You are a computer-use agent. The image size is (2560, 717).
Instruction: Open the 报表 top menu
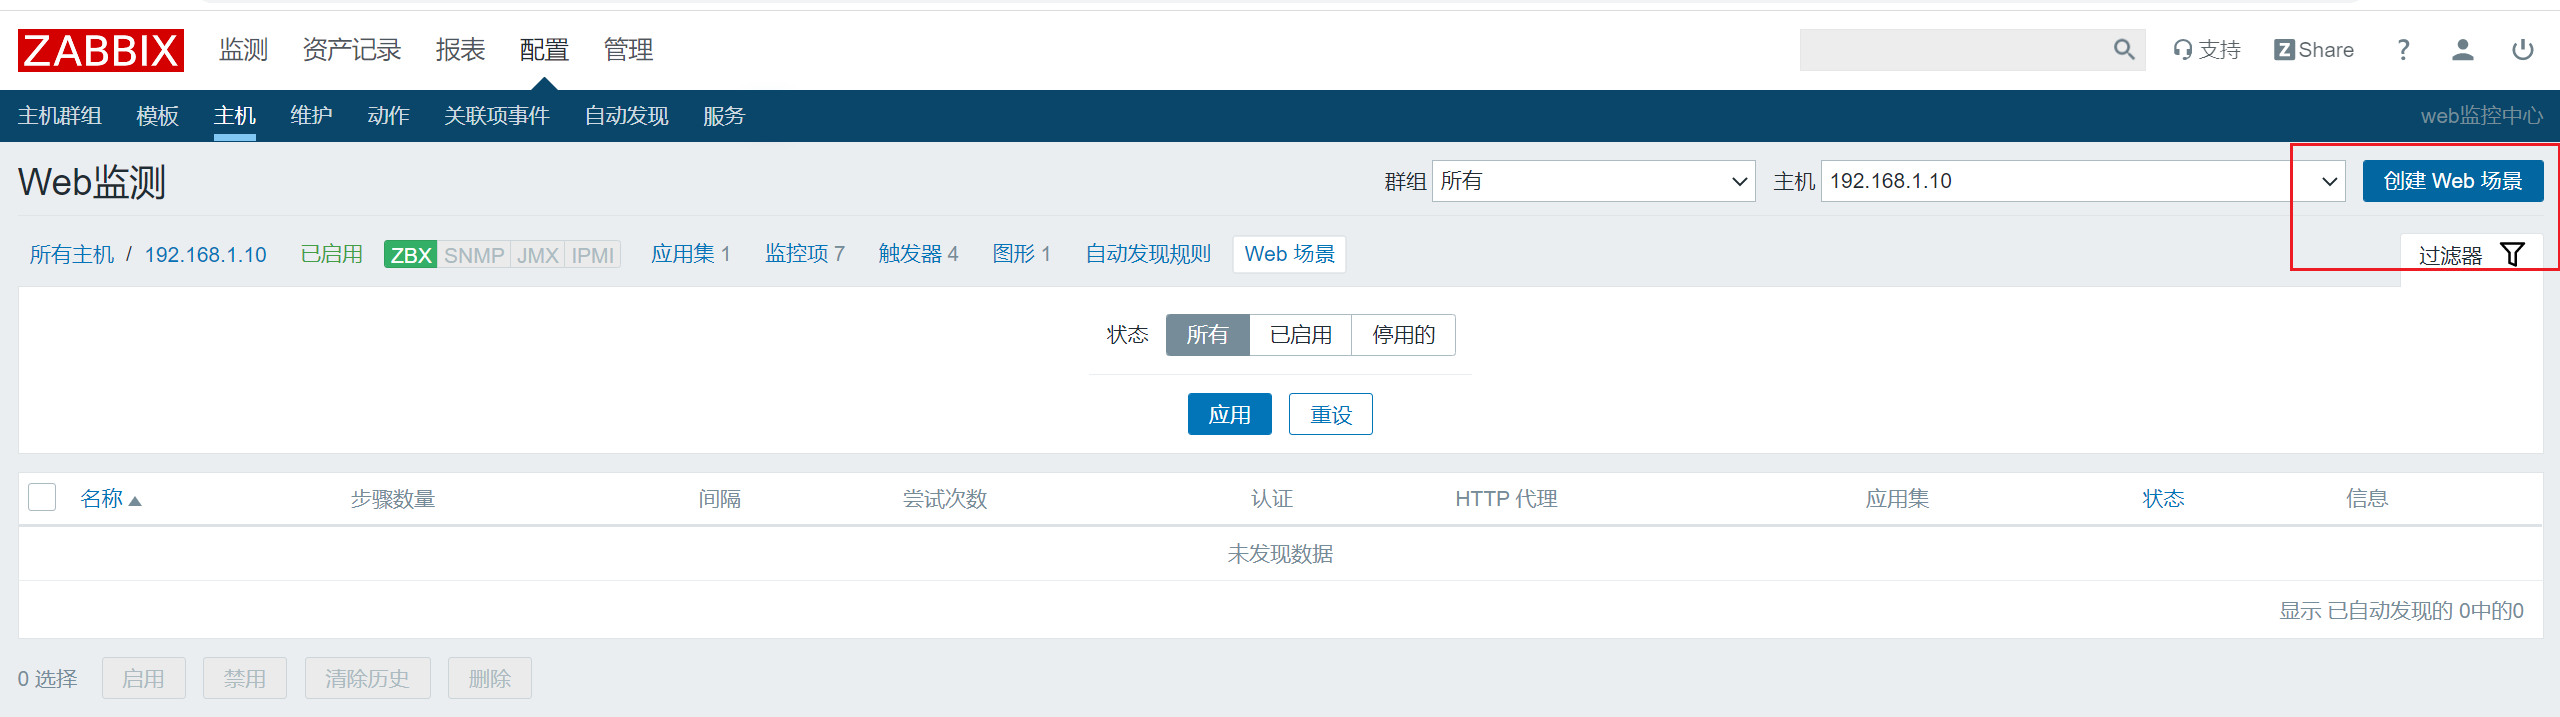(x=460, y=50)
